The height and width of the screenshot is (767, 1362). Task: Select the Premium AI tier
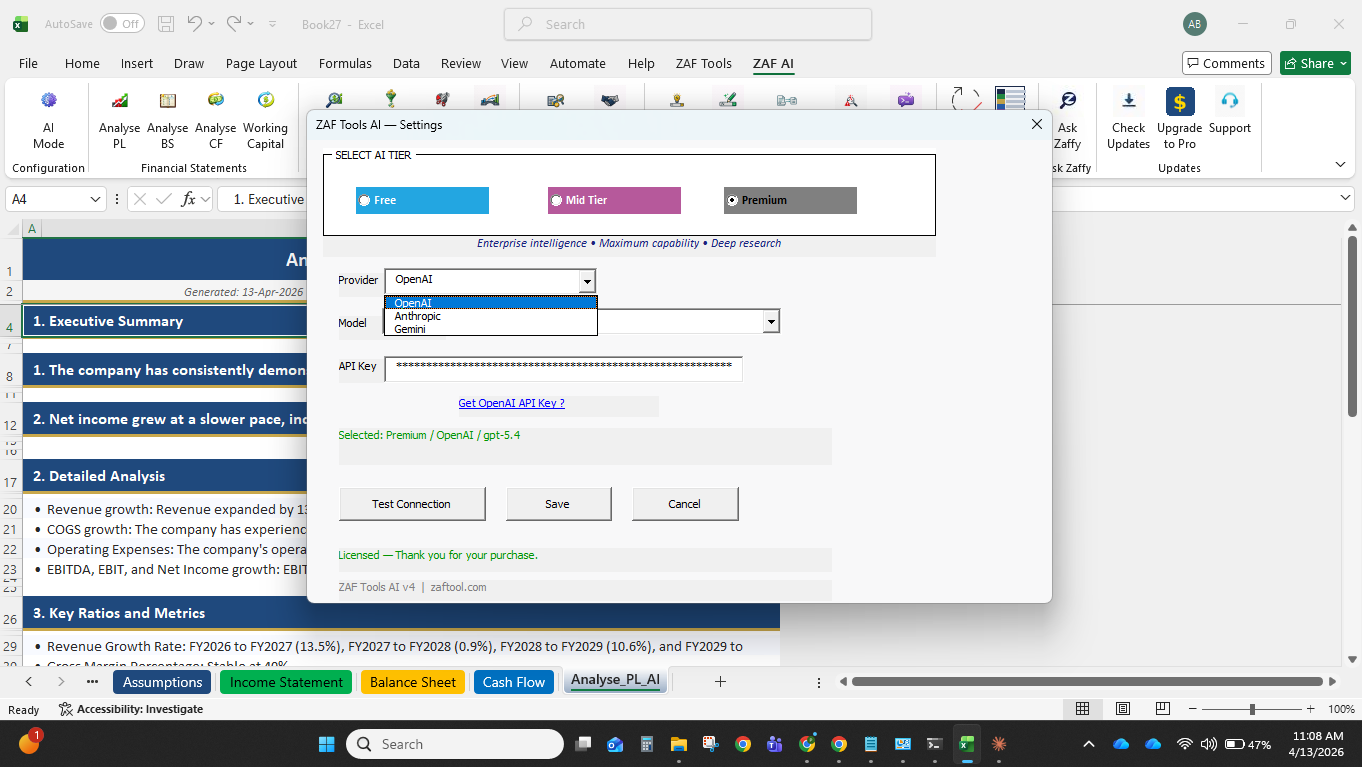(x=790, y=200)
